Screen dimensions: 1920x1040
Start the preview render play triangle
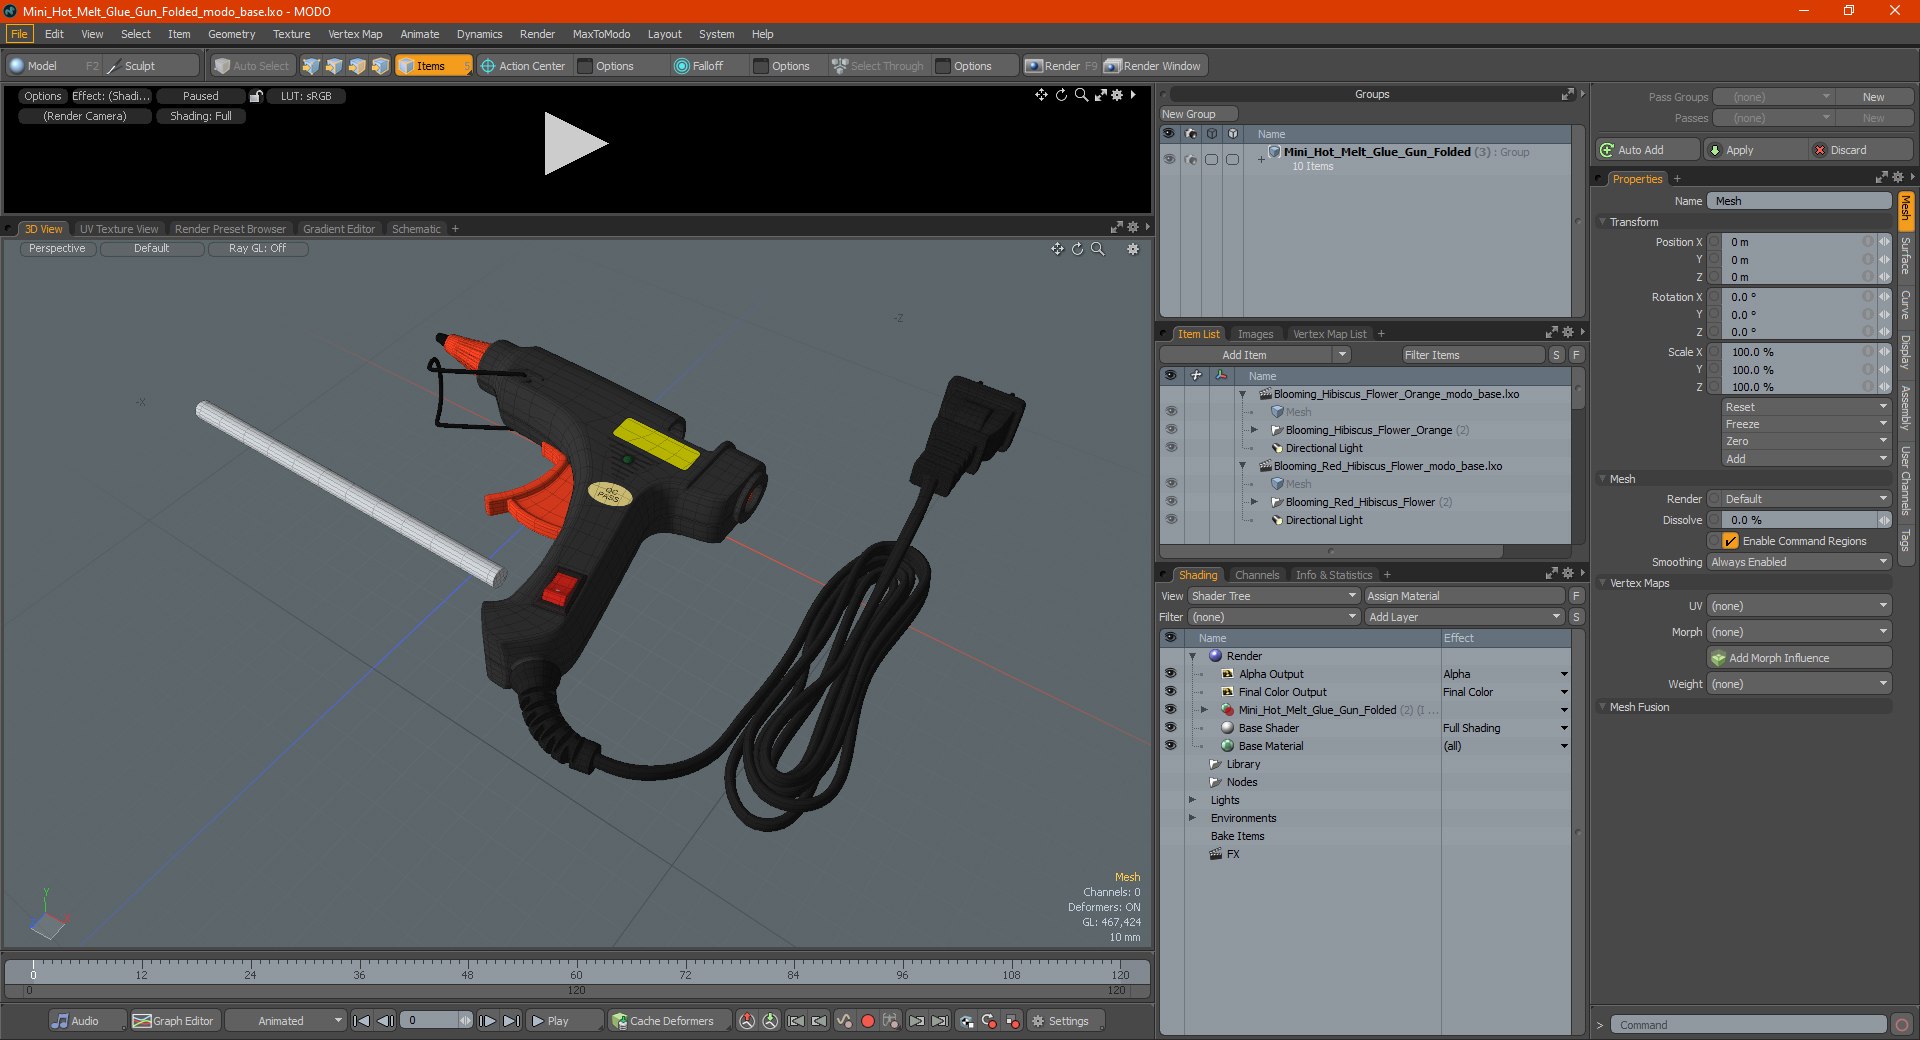pyautogui.click(x=574, y=144)
